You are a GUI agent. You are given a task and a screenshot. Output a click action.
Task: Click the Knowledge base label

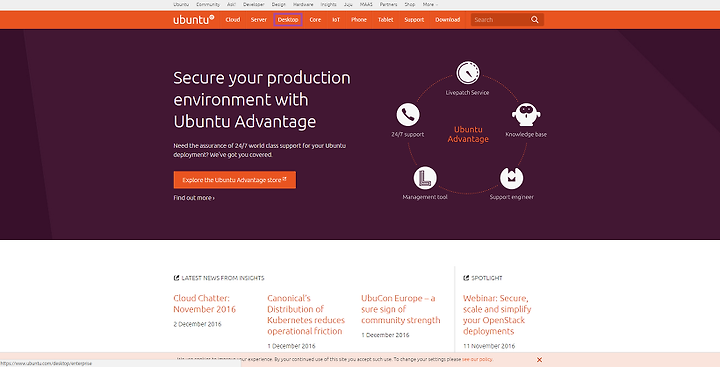point(526,135)
